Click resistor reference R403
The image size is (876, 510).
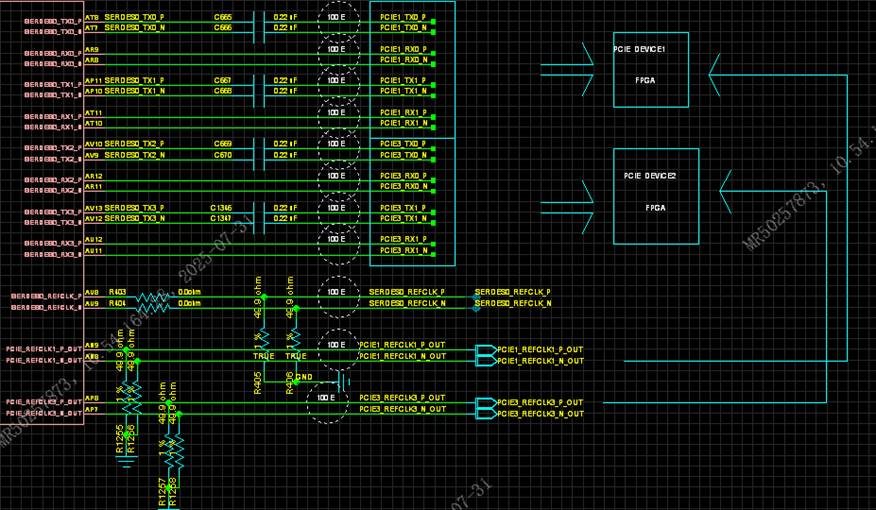click(117, 292)
